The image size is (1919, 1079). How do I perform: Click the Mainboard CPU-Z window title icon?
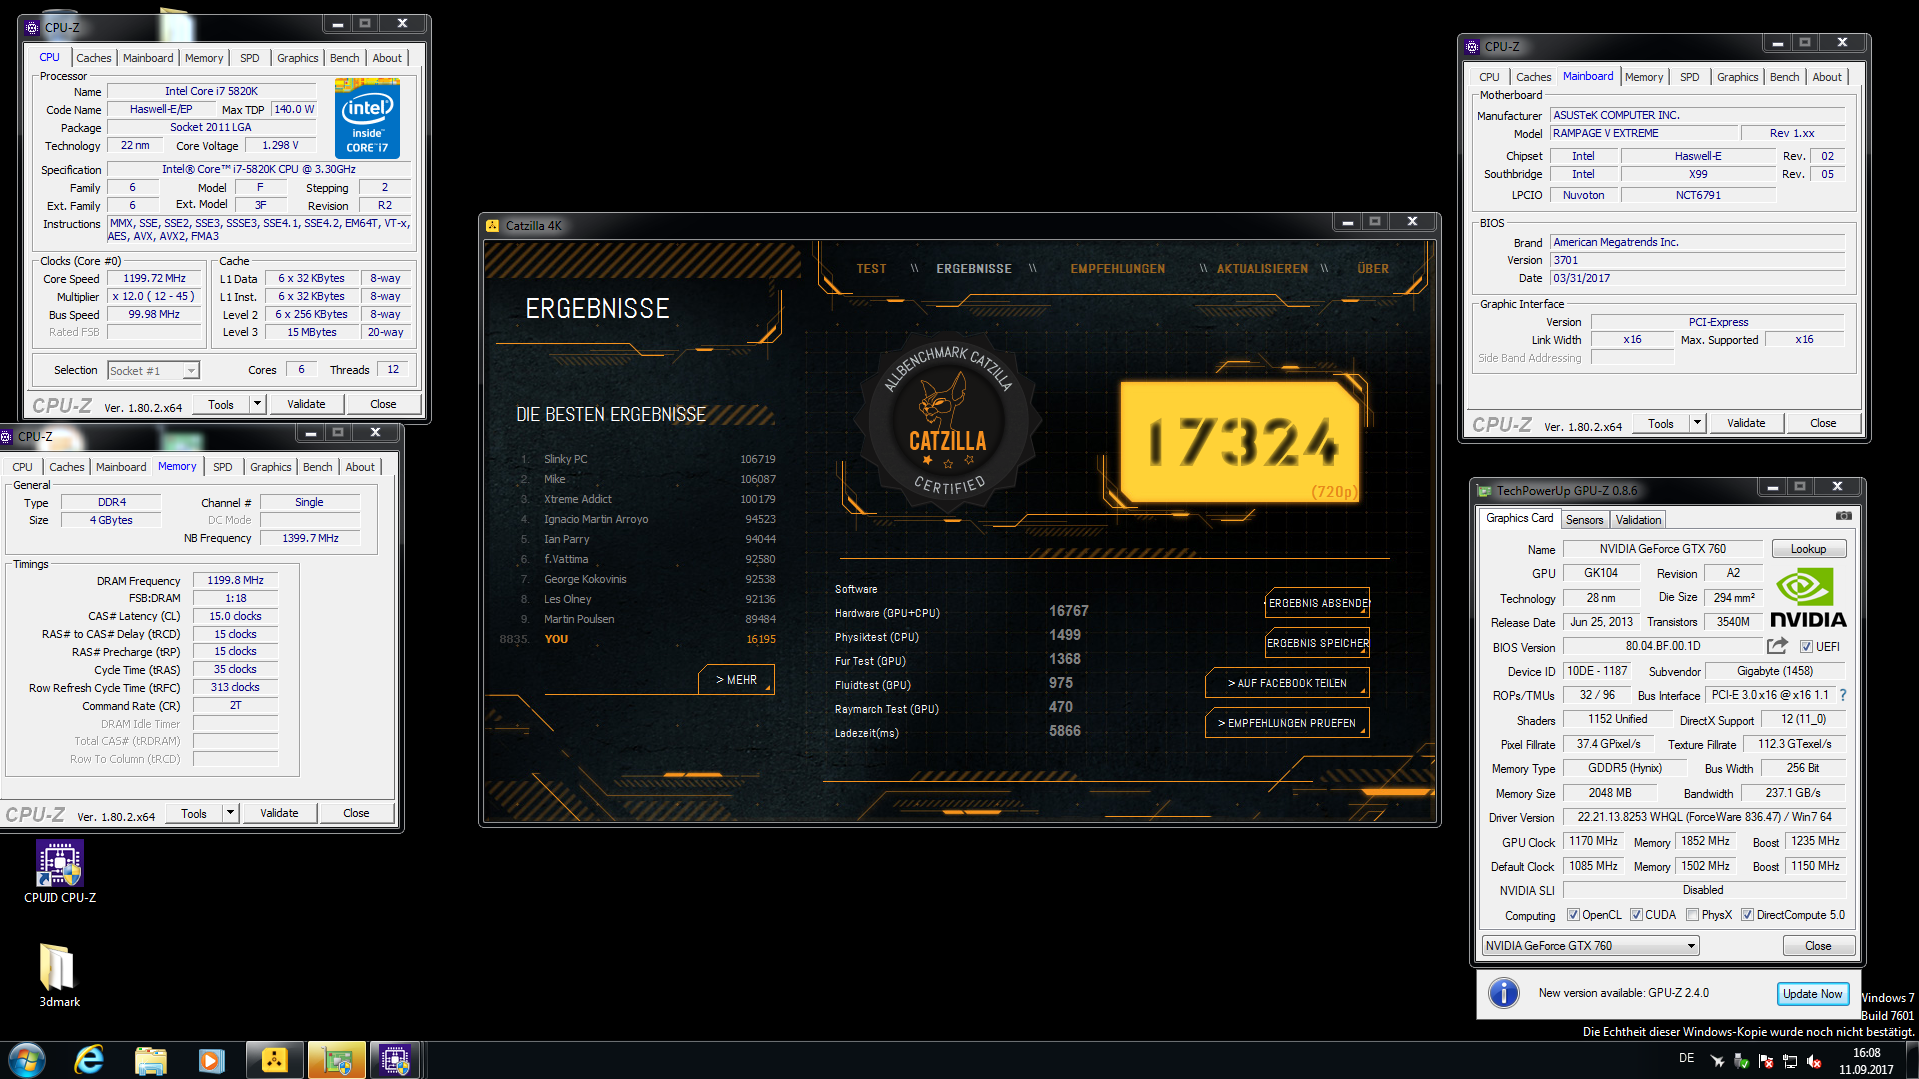1472,46
